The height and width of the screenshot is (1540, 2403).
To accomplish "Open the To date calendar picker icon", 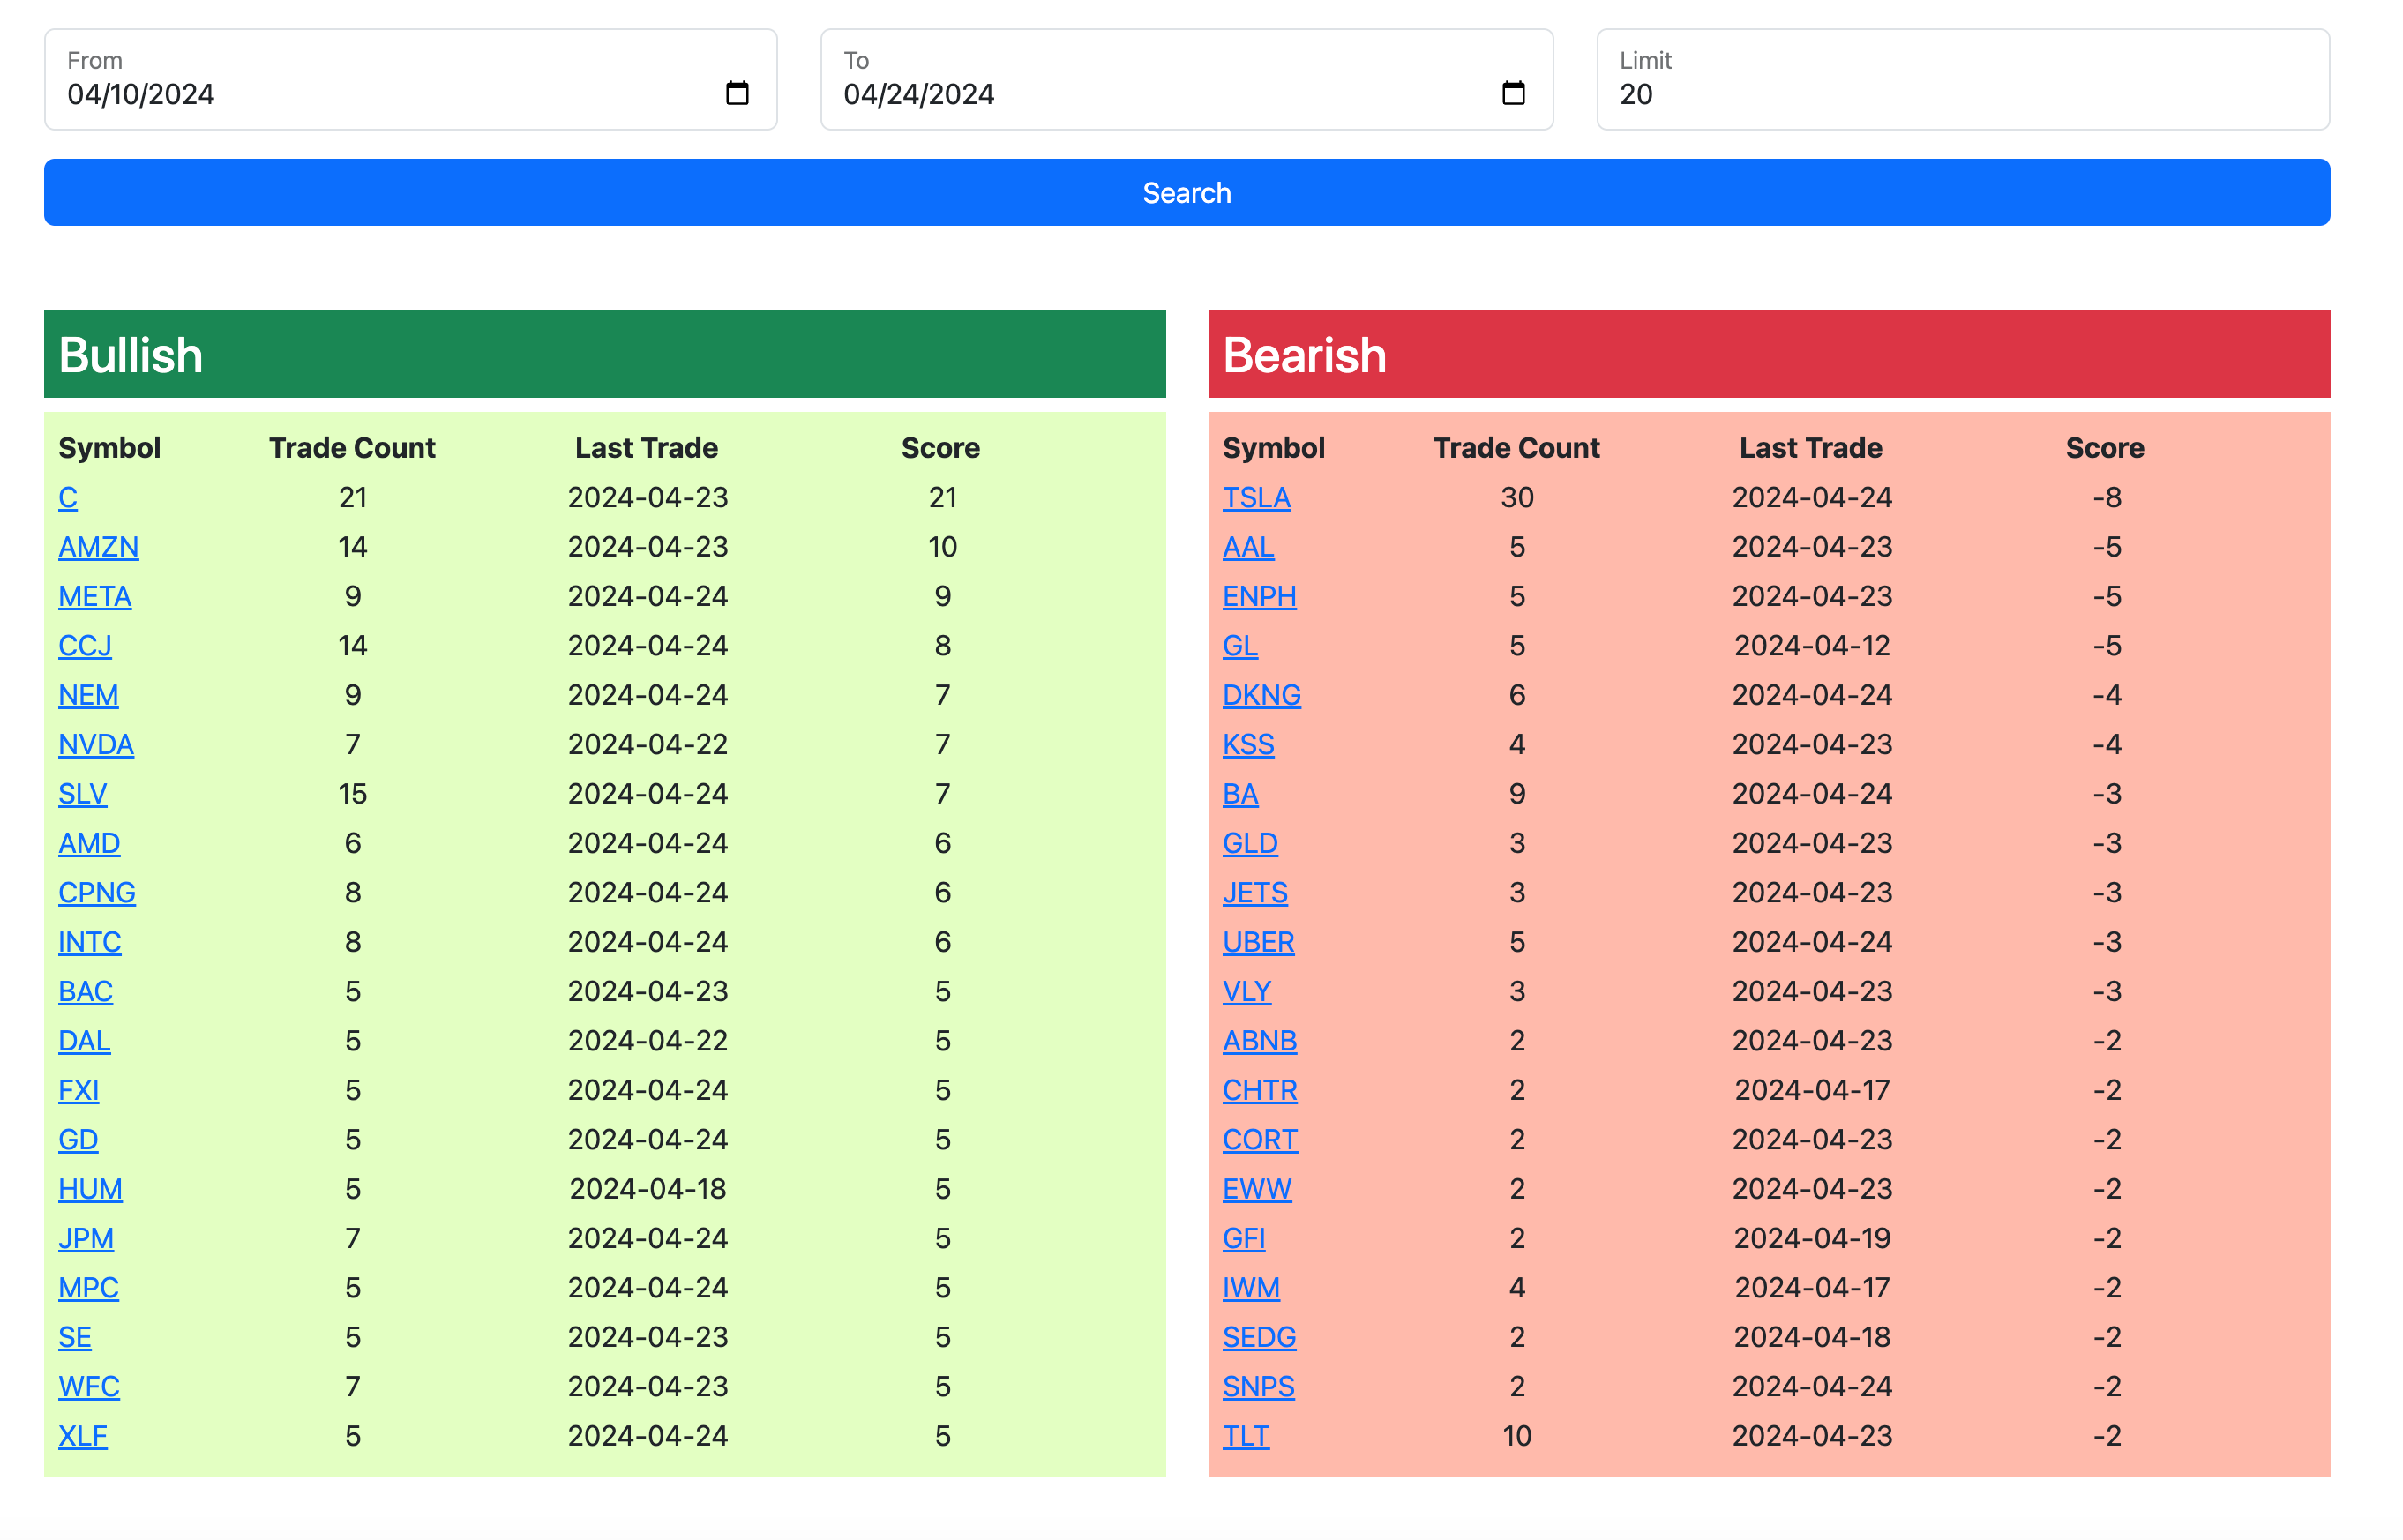I will 1513,93.
